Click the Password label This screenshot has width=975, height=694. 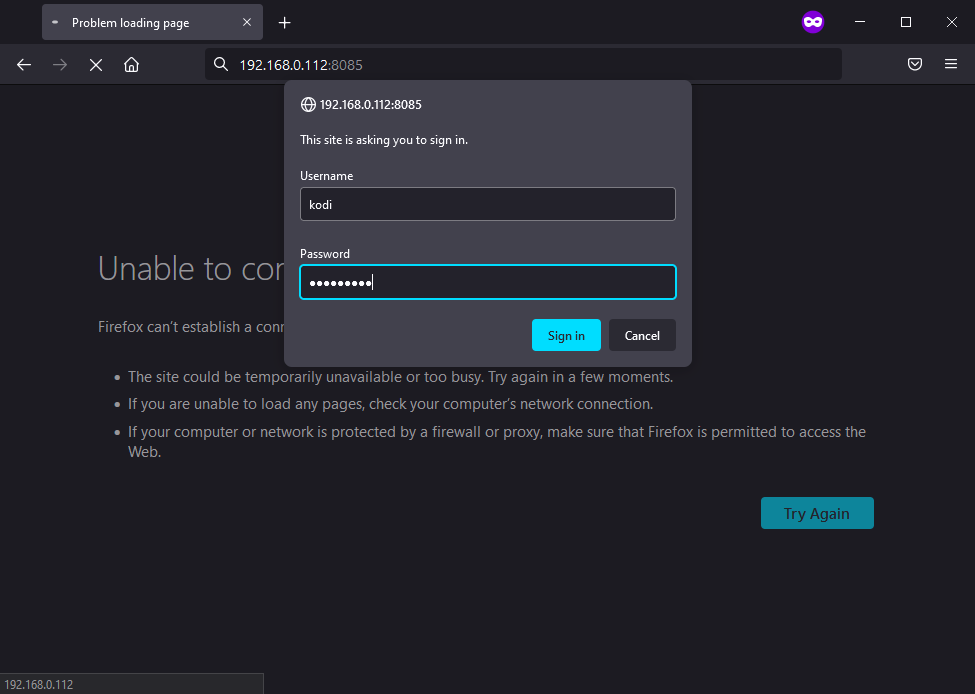coord(325,254)
